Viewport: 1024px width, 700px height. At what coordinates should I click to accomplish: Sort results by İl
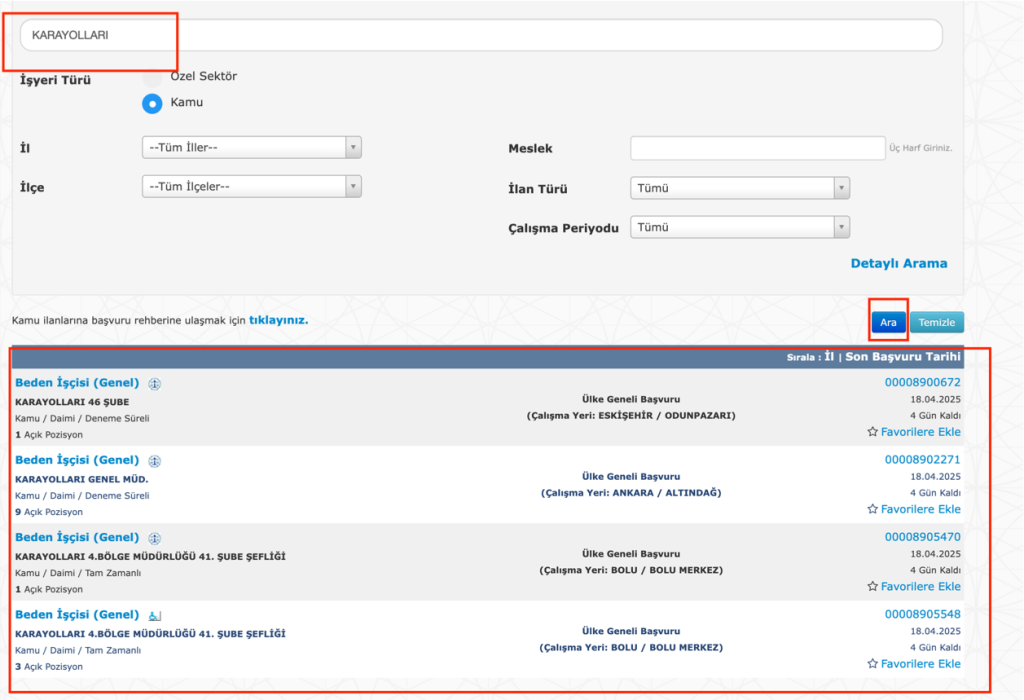829,357
